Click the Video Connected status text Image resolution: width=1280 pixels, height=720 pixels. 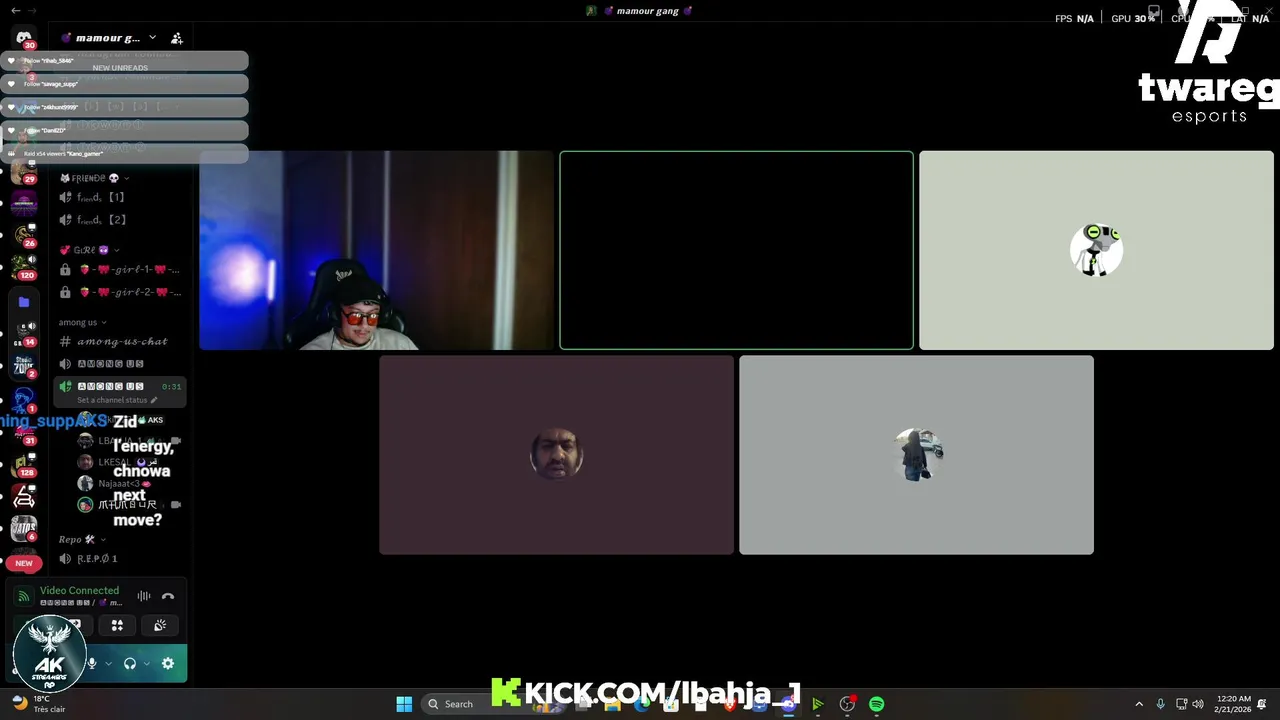[x=79, y=590]
